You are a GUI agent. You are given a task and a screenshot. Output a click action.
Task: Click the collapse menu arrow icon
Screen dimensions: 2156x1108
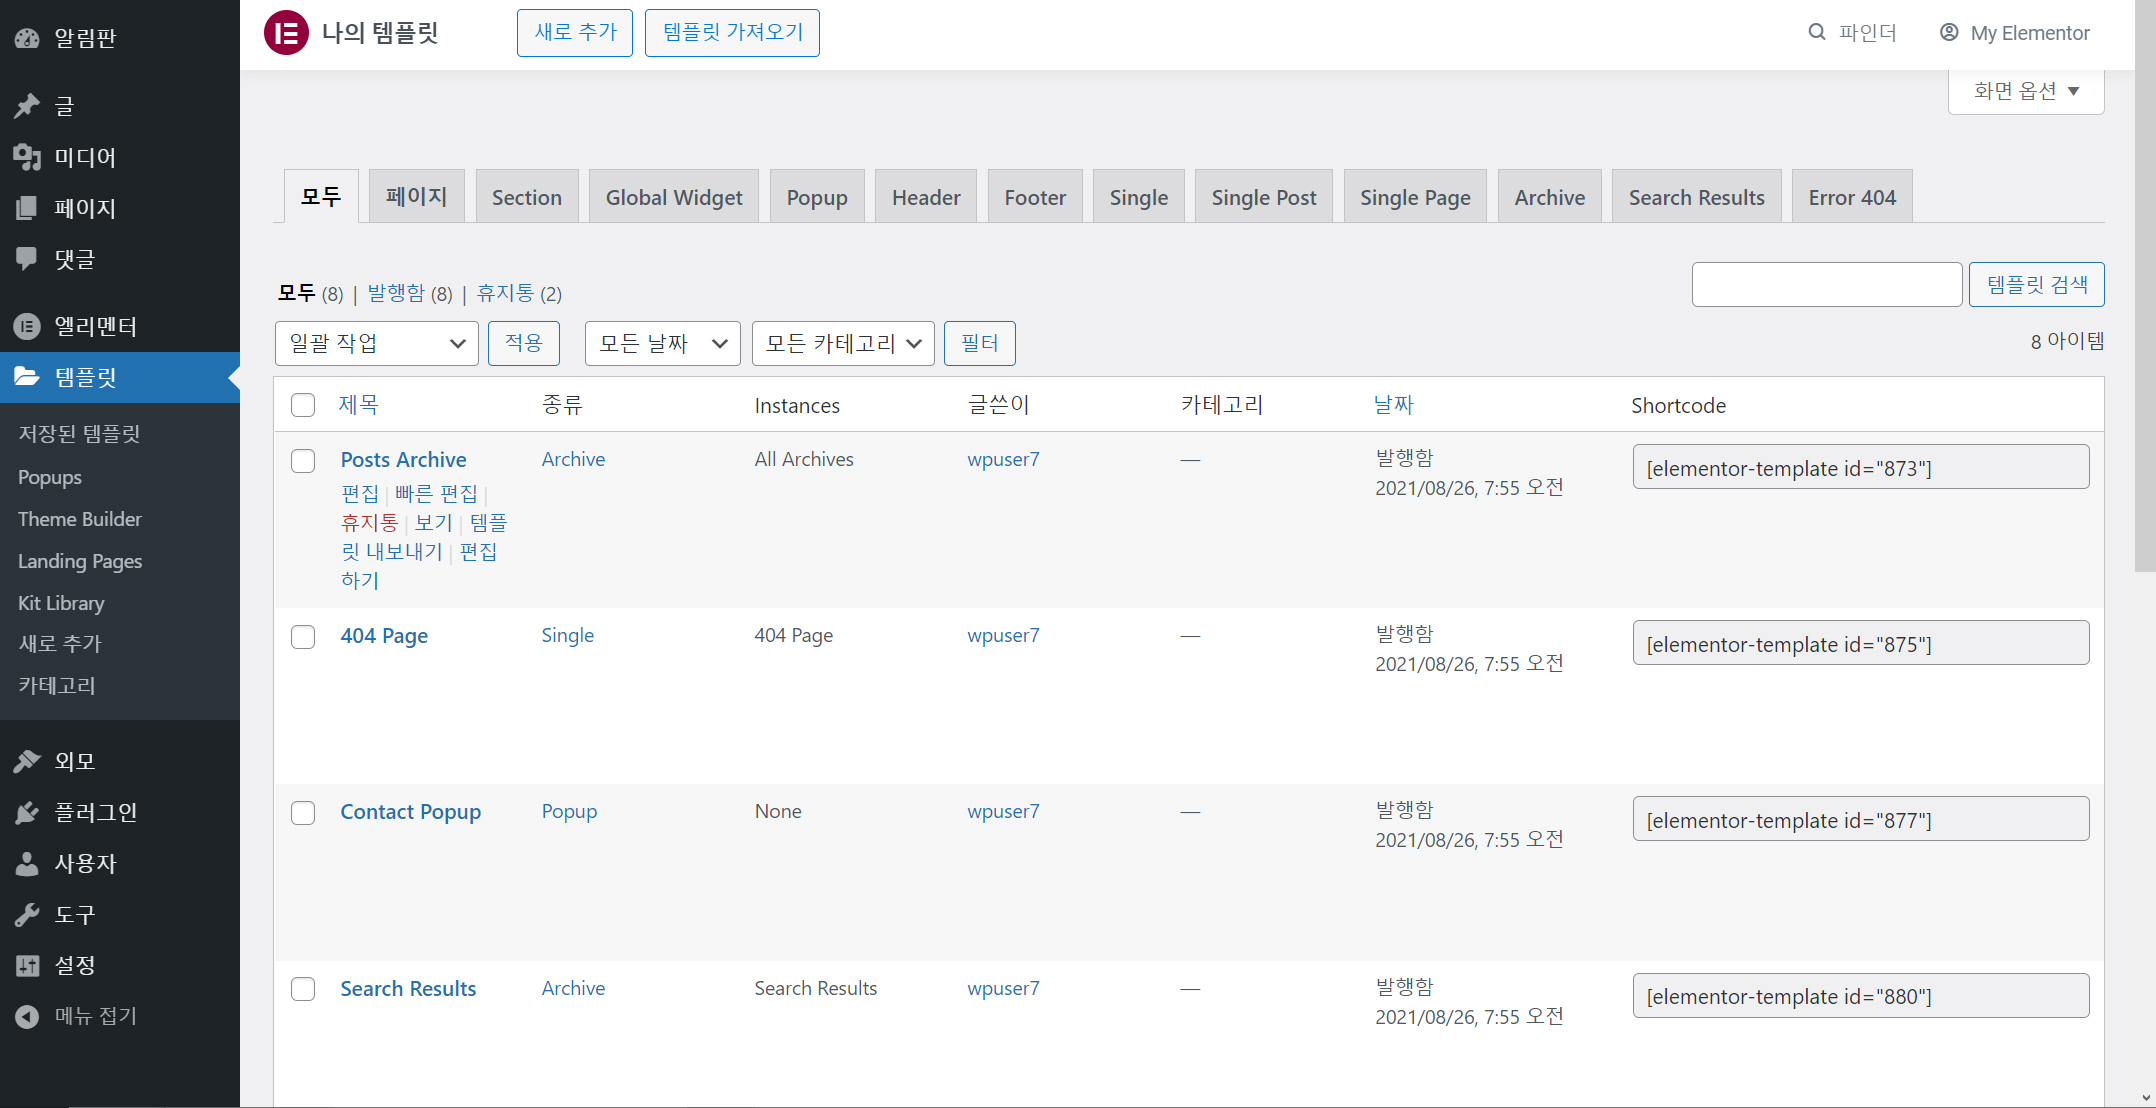click(27, 1016)
